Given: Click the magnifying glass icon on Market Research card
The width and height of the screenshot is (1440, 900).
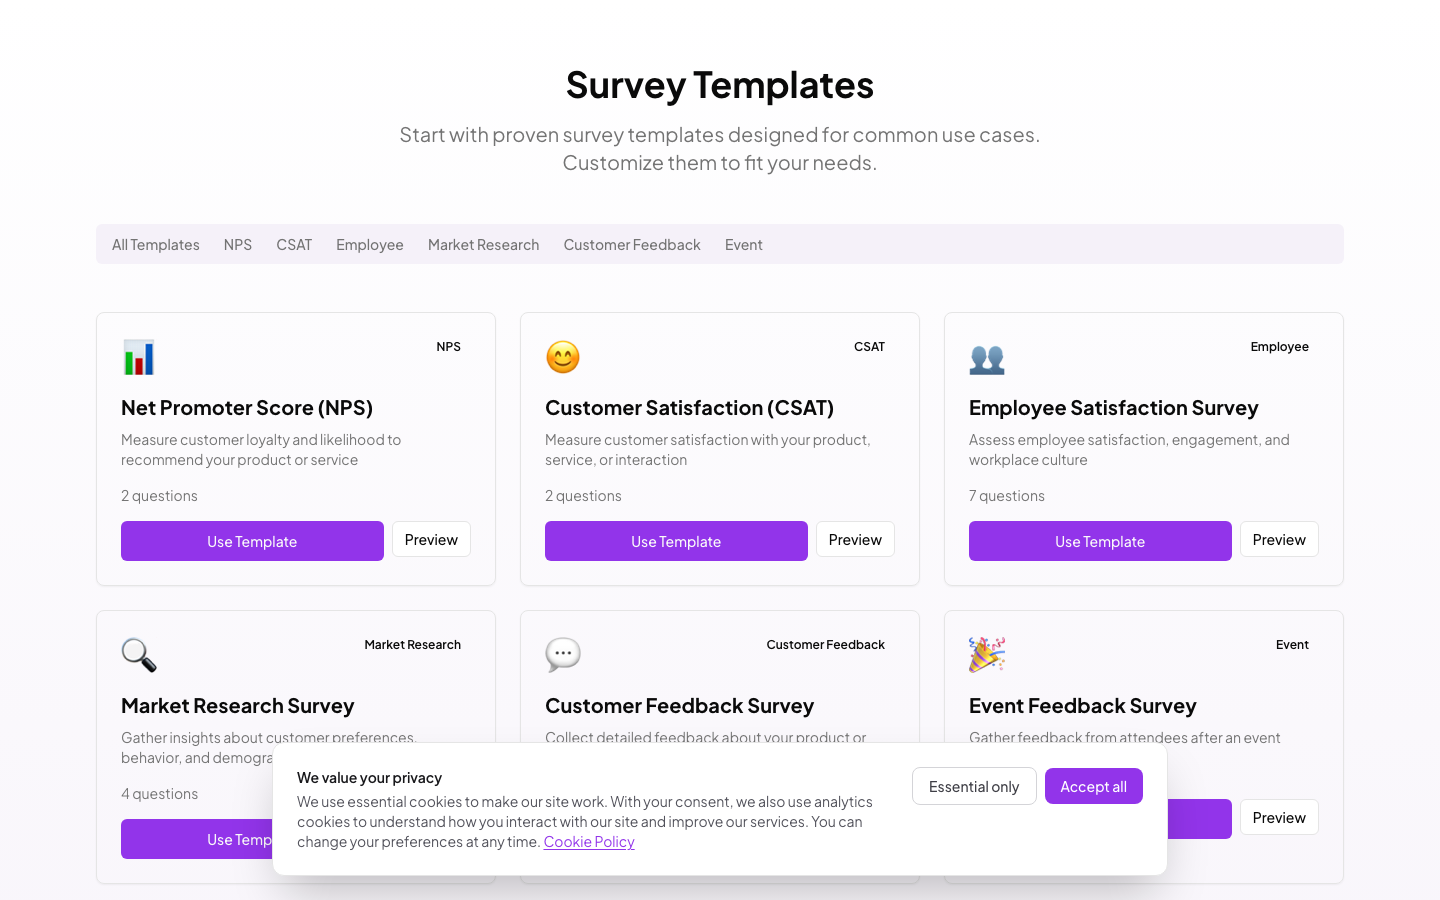Looking at the screenshot, I should pyautogui.click(x=139, y=655).
